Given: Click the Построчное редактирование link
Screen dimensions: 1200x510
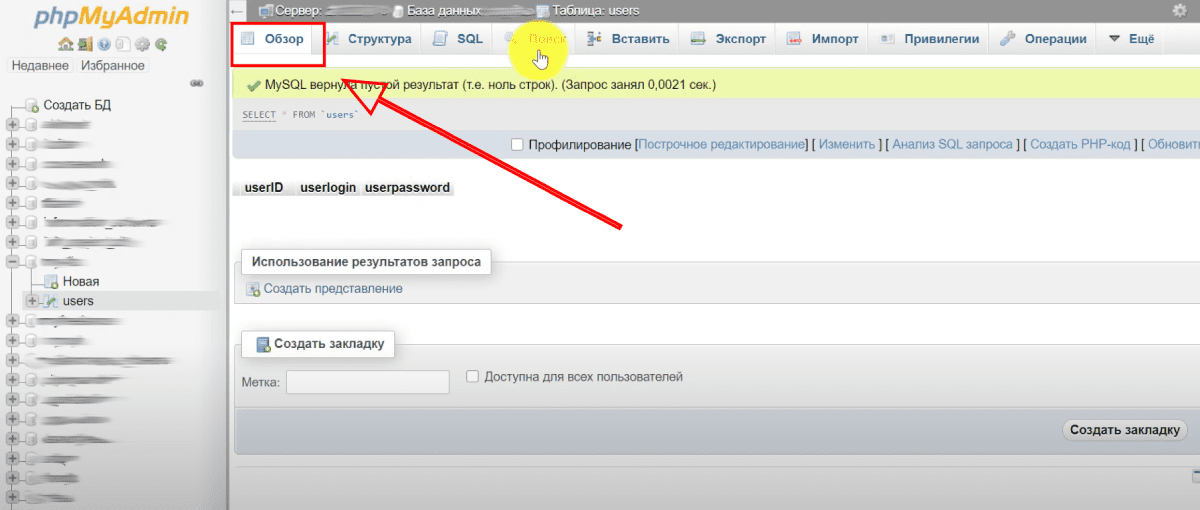Looking at the screenshot, I should [721, 145].
